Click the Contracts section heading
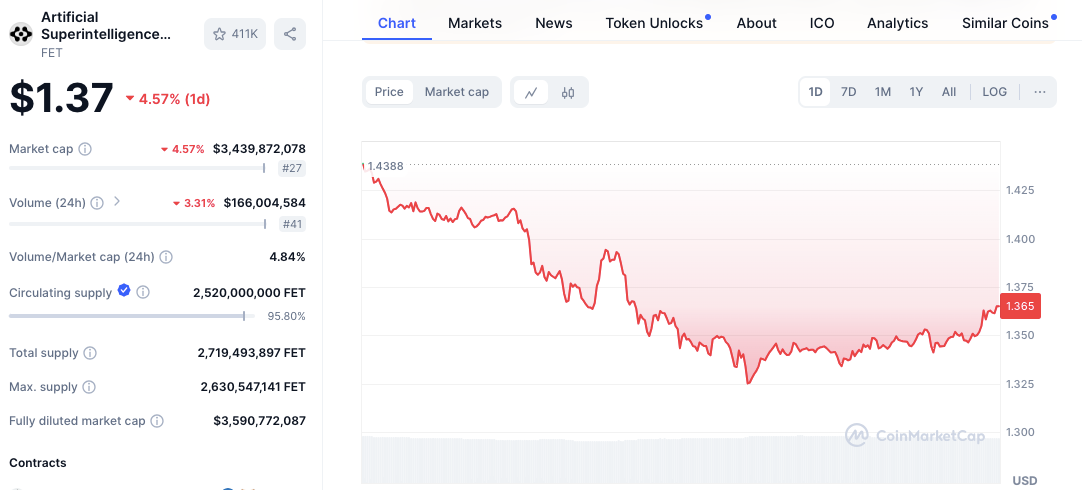The image size is (1082, 490). click(x=38, y=462)
